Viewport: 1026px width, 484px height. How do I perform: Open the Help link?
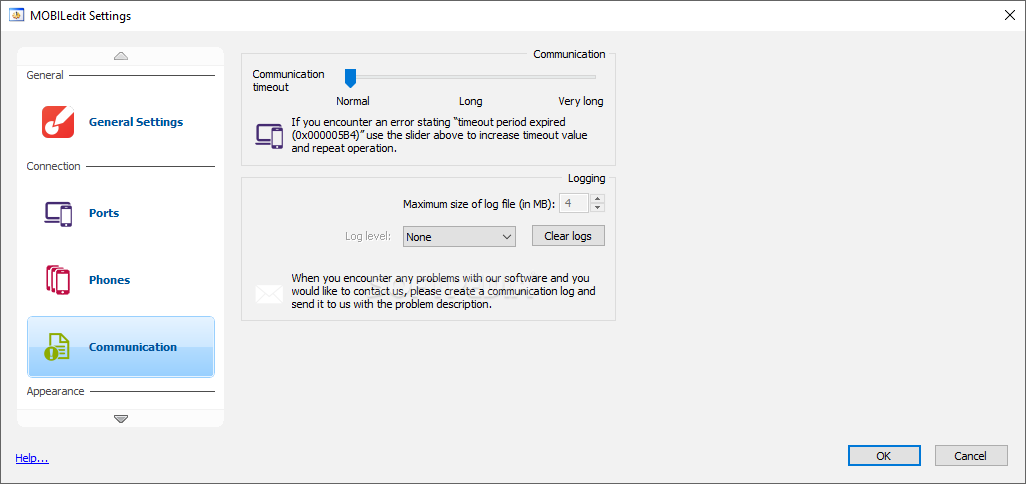tap(32, 458)
